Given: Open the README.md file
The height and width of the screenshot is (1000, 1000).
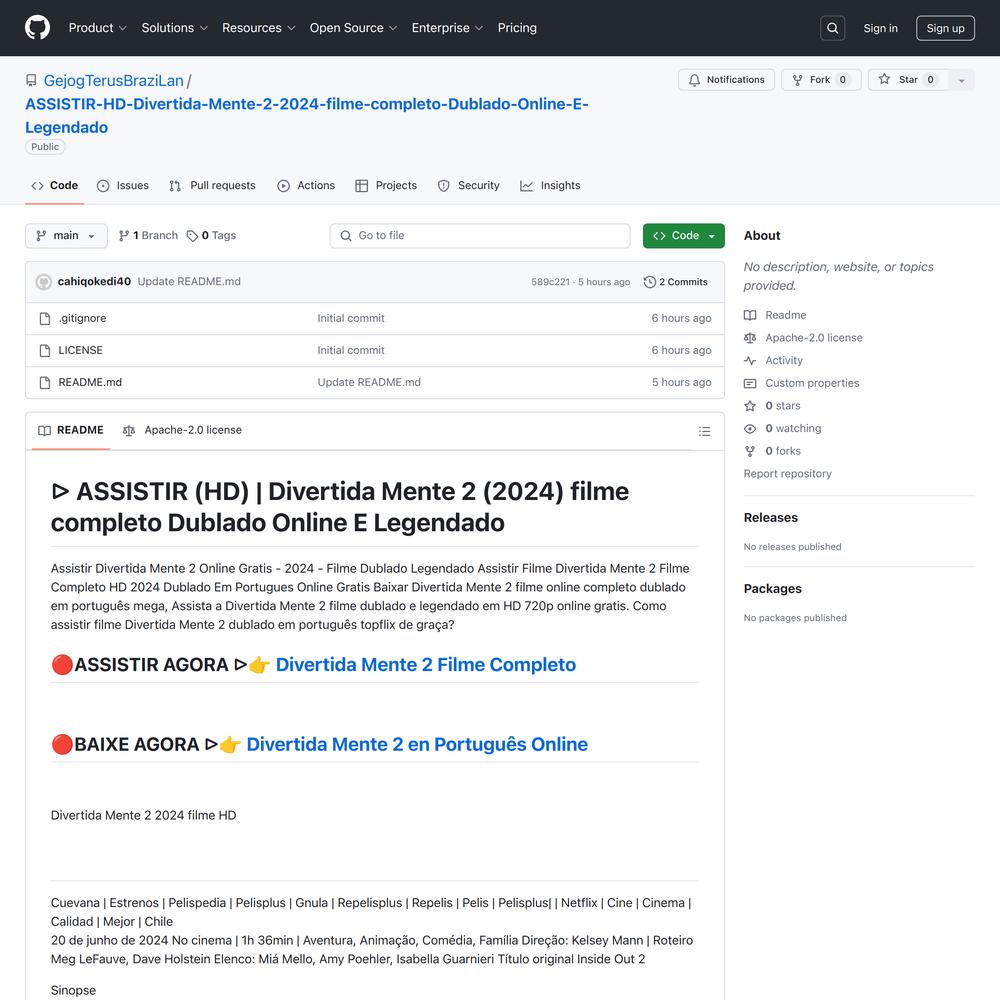Looking at the screenshot, I should click(90, 382).
